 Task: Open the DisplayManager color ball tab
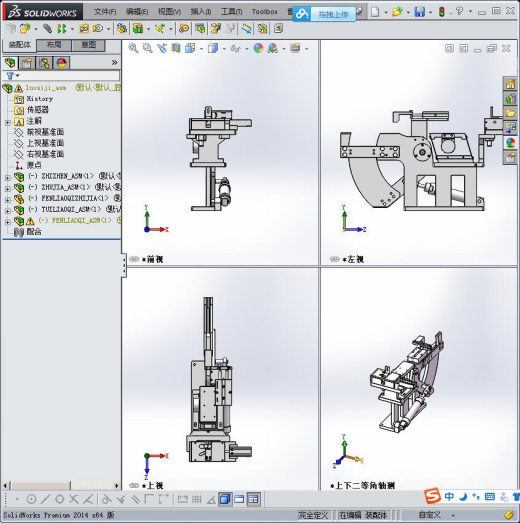[61, 63]
